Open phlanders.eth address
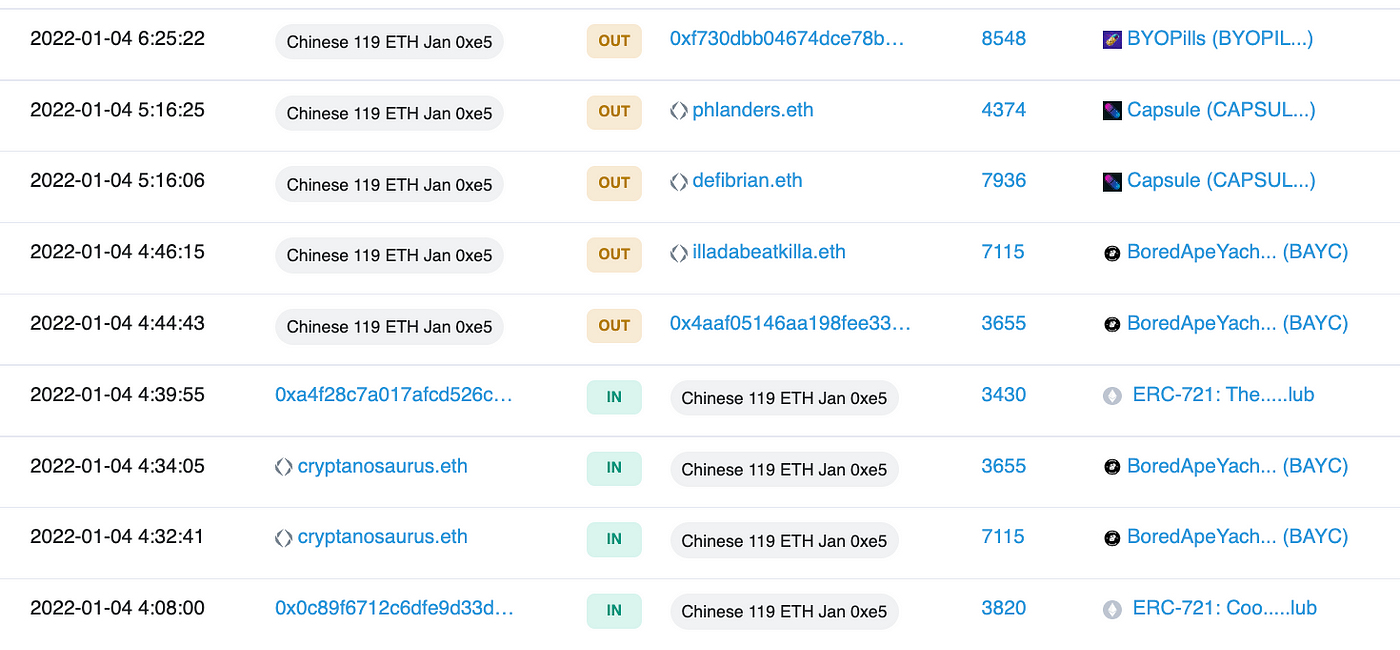1400x650 pixels. [753, 110]
